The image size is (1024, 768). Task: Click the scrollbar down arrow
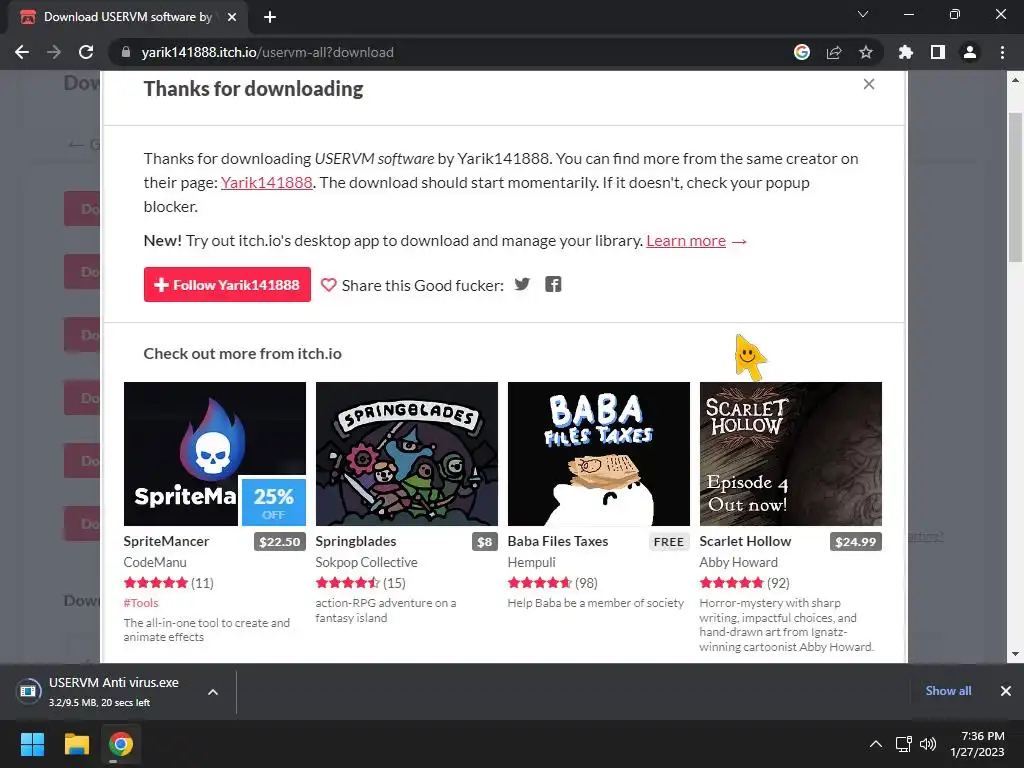tap(1015, 654)
